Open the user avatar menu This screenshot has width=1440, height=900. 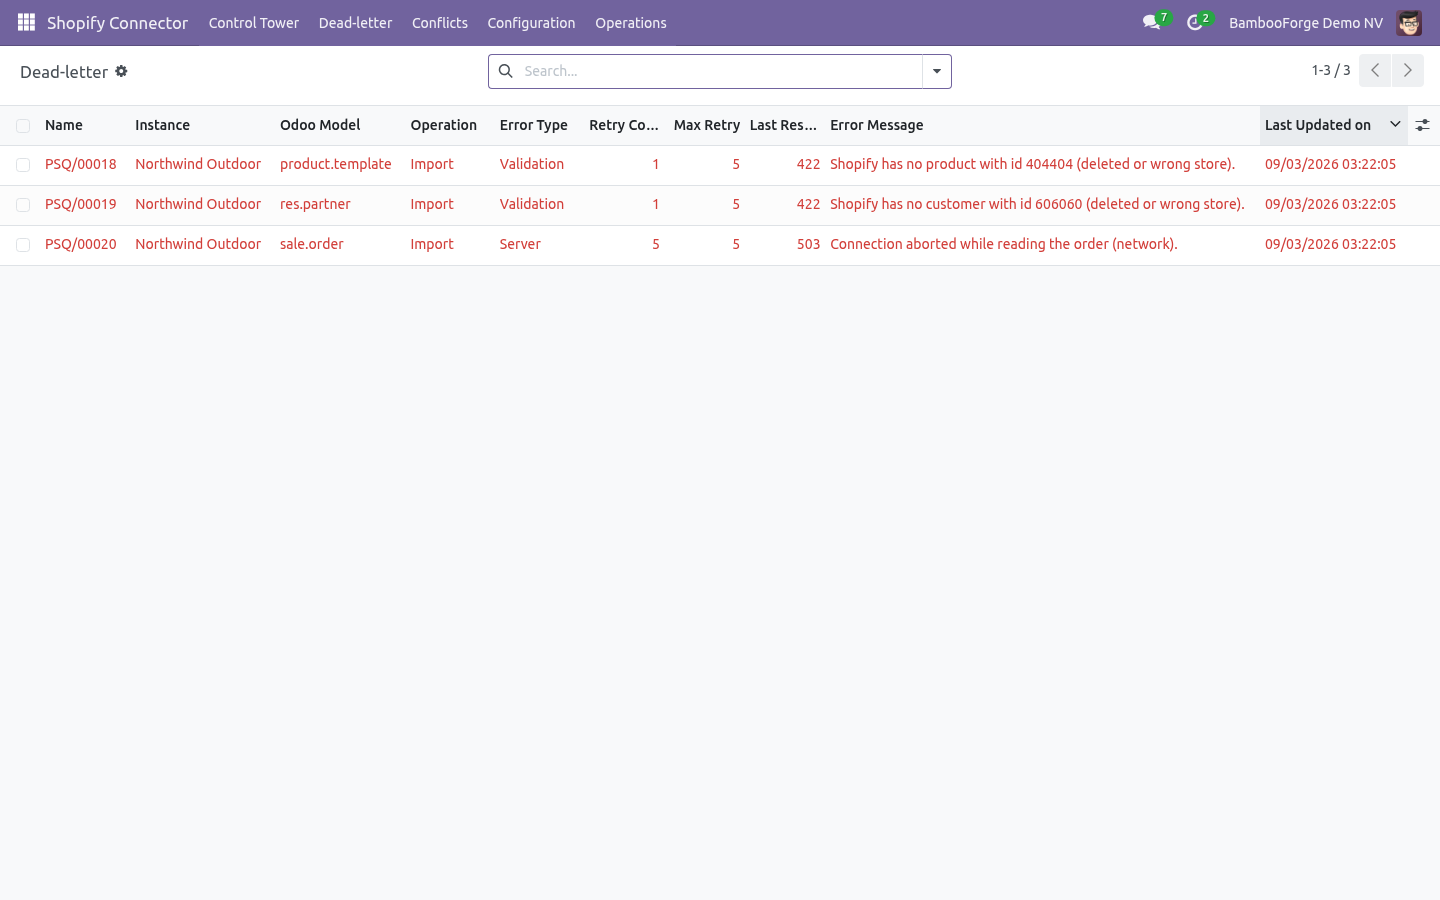click(x=1409, y=22)
